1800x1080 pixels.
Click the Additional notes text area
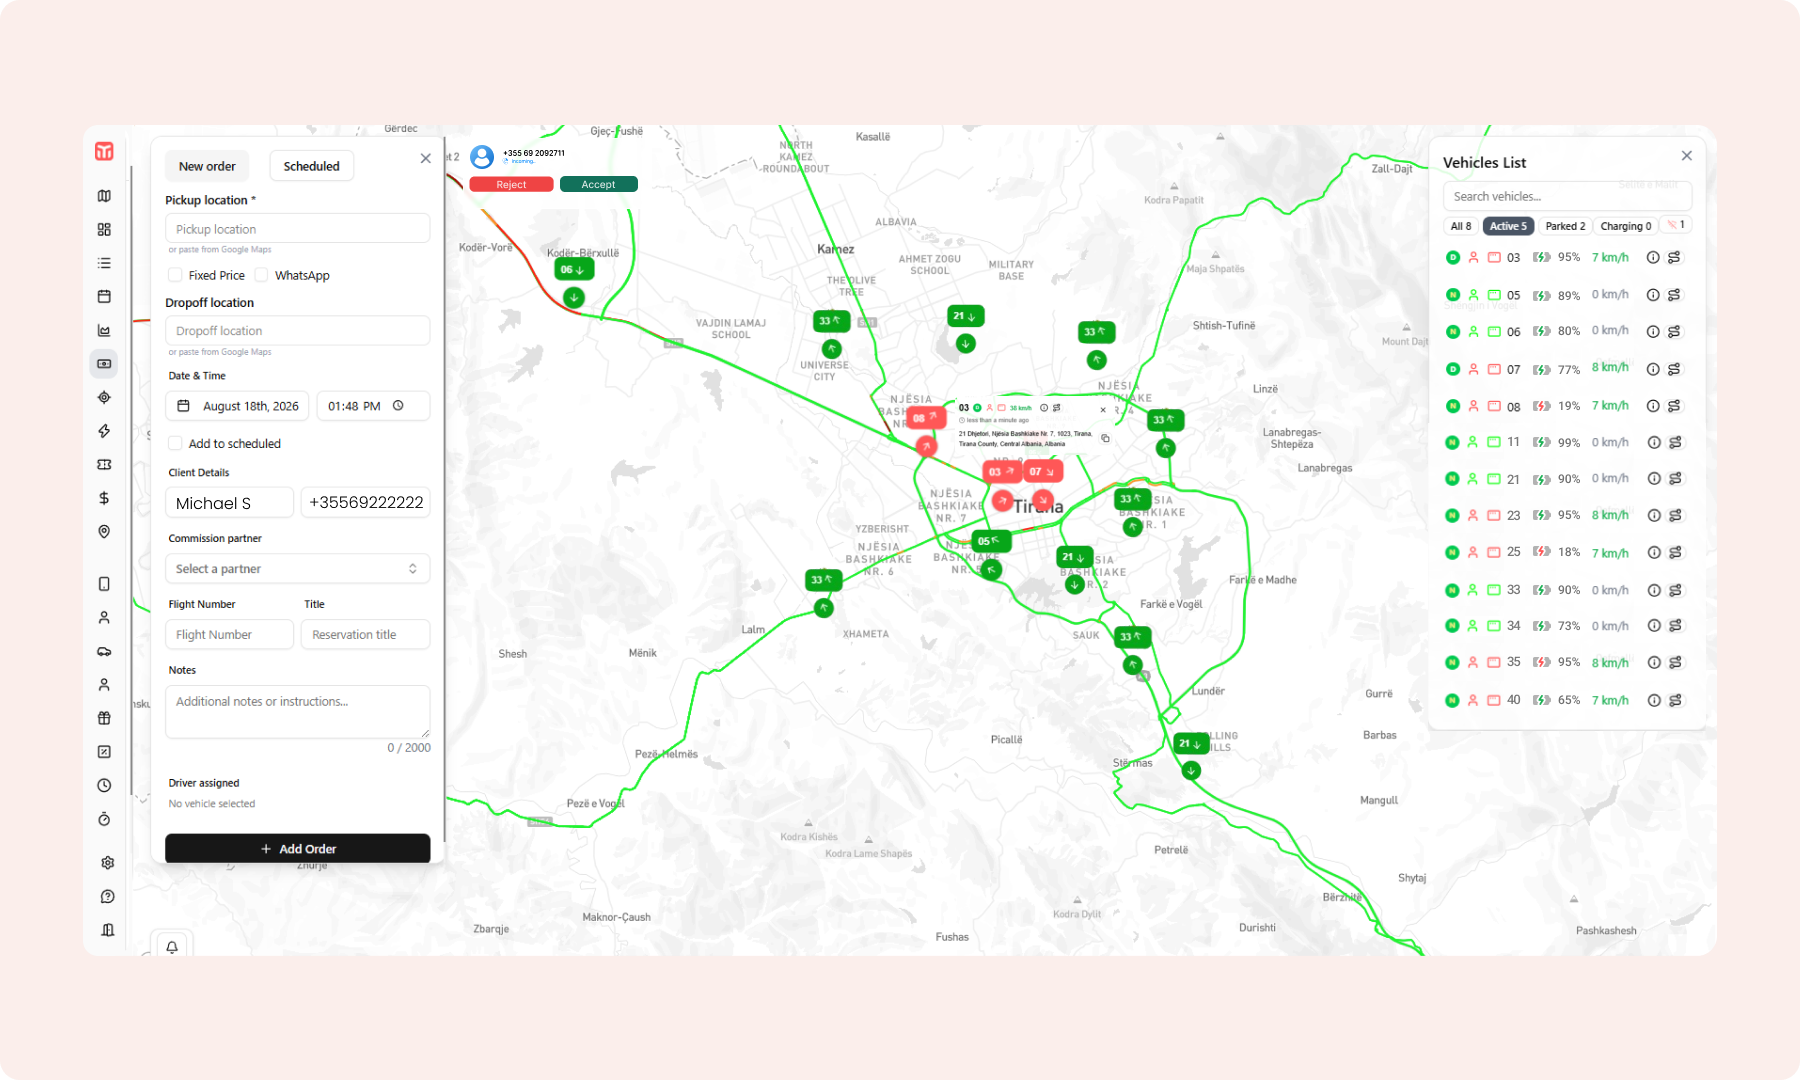297,711
